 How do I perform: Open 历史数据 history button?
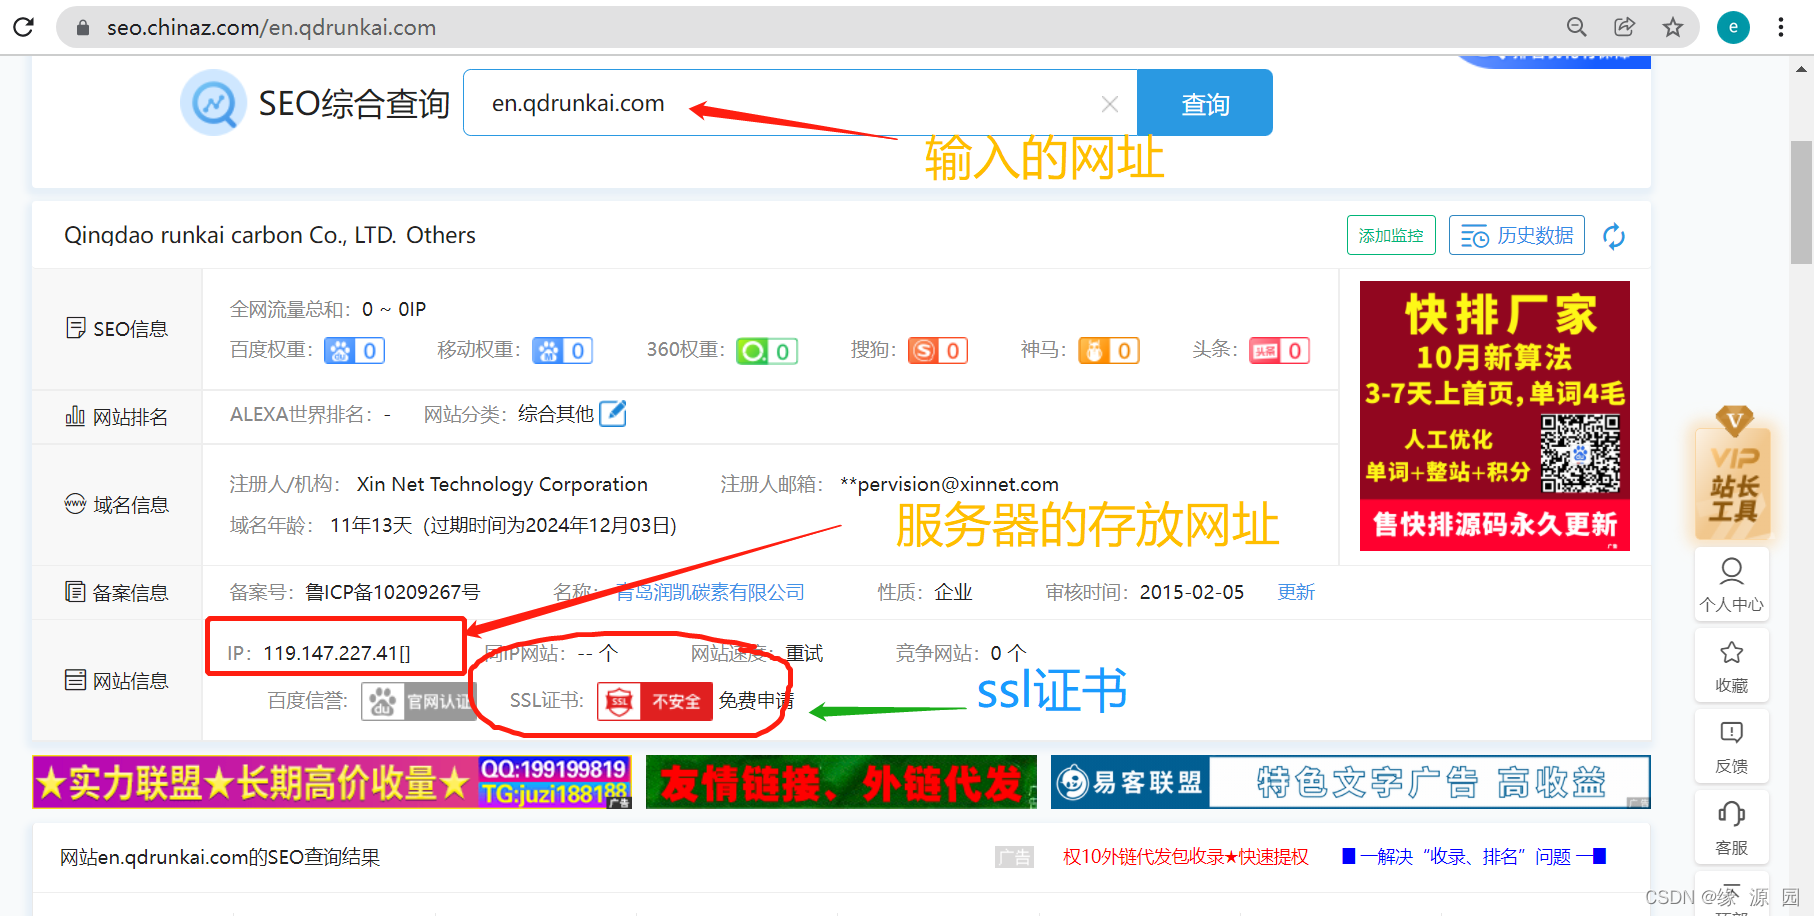(x=1517, y=235)
